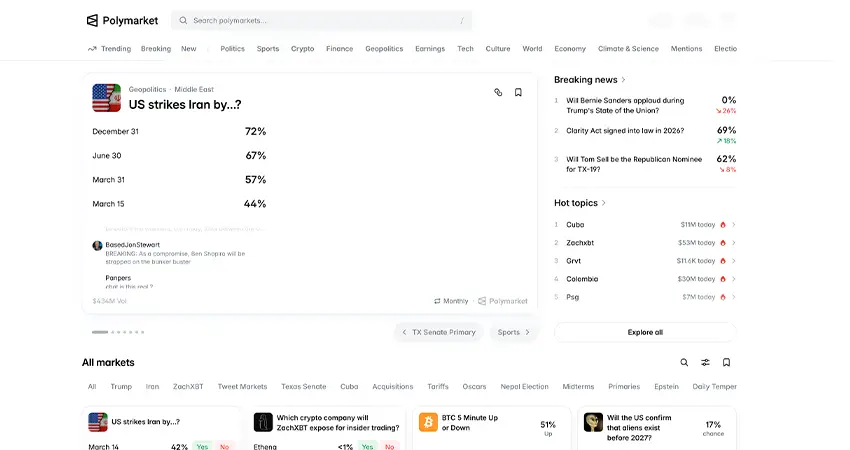Switch to the Crypto category tab
This screenshot has height=450, width=850.
point(302,48)
